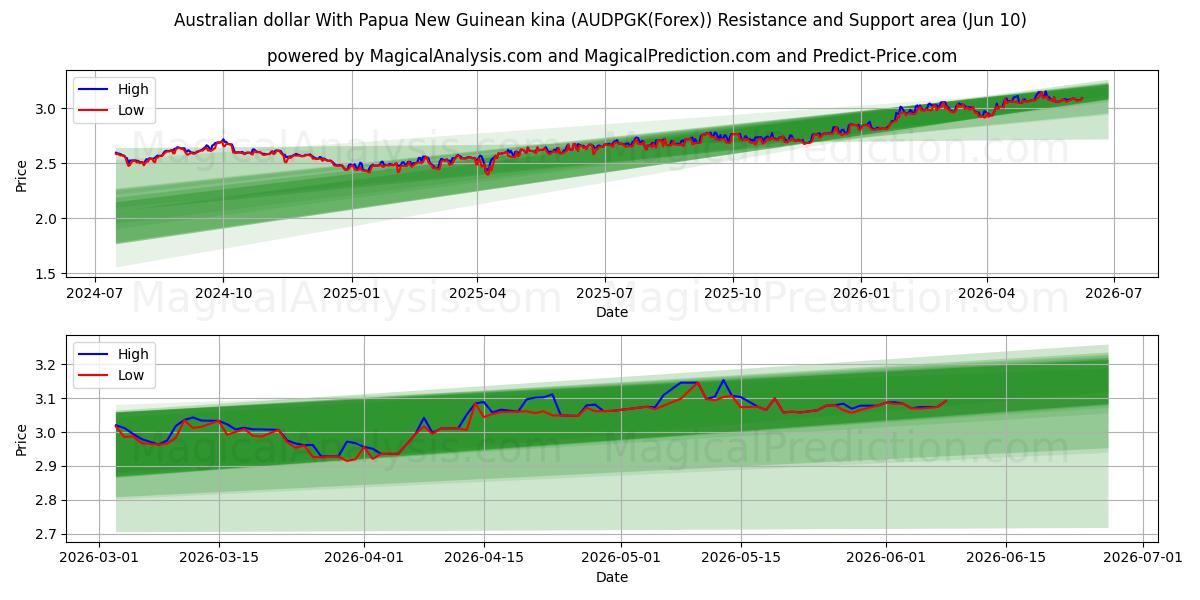Click the 2026-06-15 date tick label
Screen dimensions: 1200x600
pyautogui.click(x=1007, y=558)
